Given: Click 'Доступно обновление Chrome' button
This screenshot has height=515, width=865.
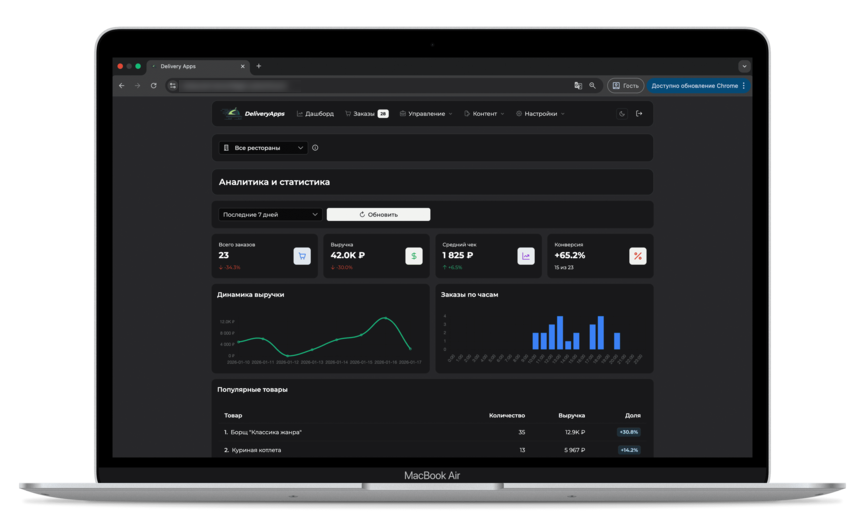Looking at the screenshot, I should pyautogui.click(x=697, y=86).
